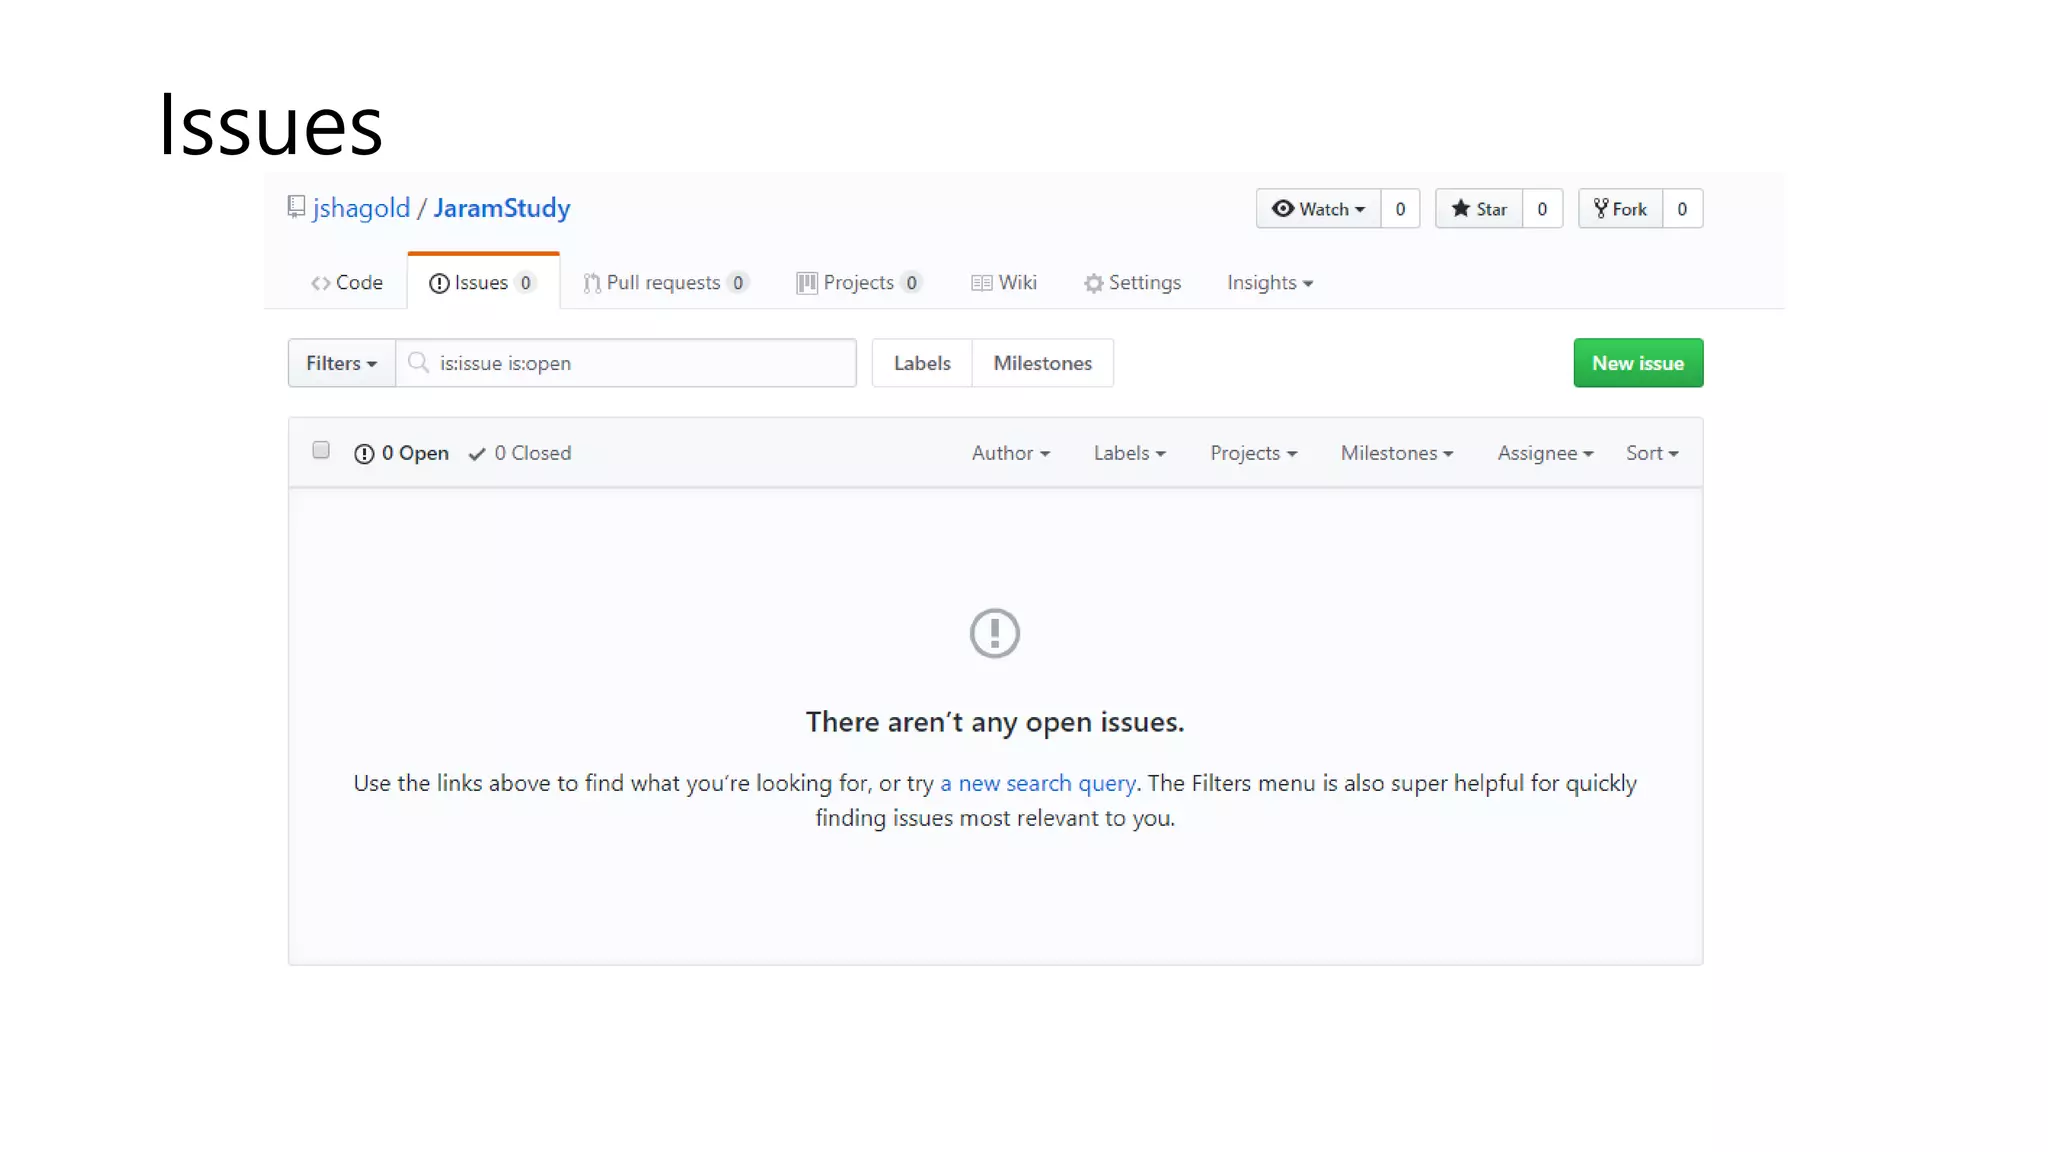The height and width of the screenshot is (1152, 2048).
Task: Open the Pull requests tab
Action: (665, 283)
